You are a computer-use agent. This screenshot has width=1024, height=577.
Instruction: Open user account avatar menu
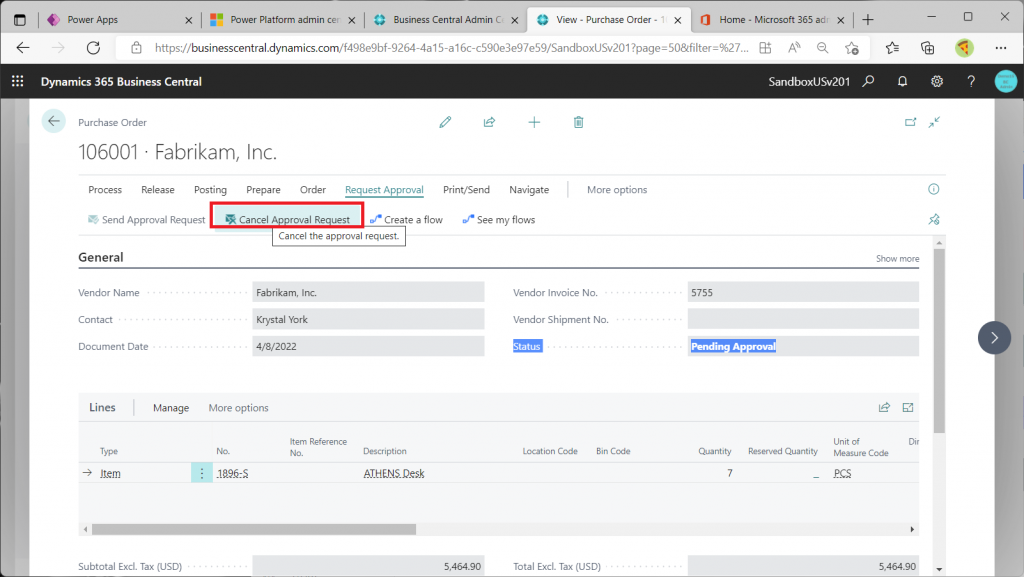tap(1006, 82)
